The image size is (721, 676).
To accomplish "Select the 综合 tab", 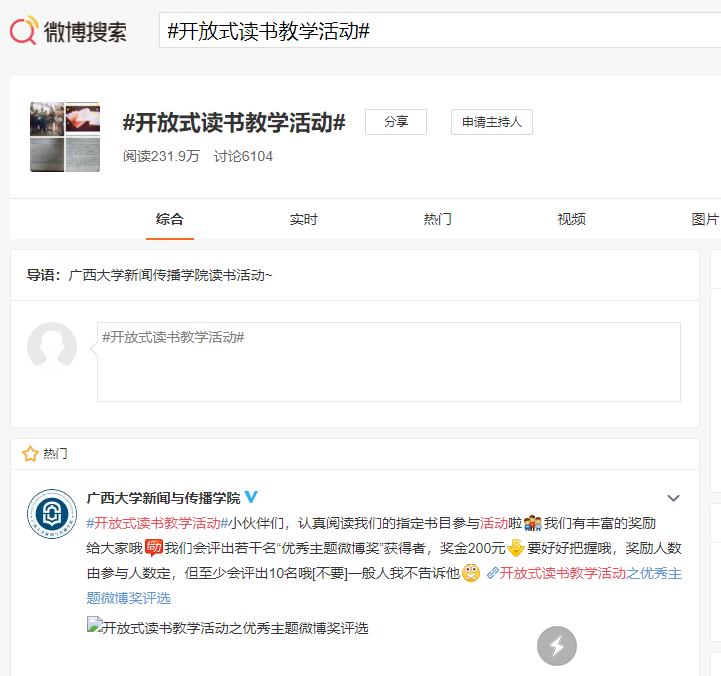I will pos(170,219).
